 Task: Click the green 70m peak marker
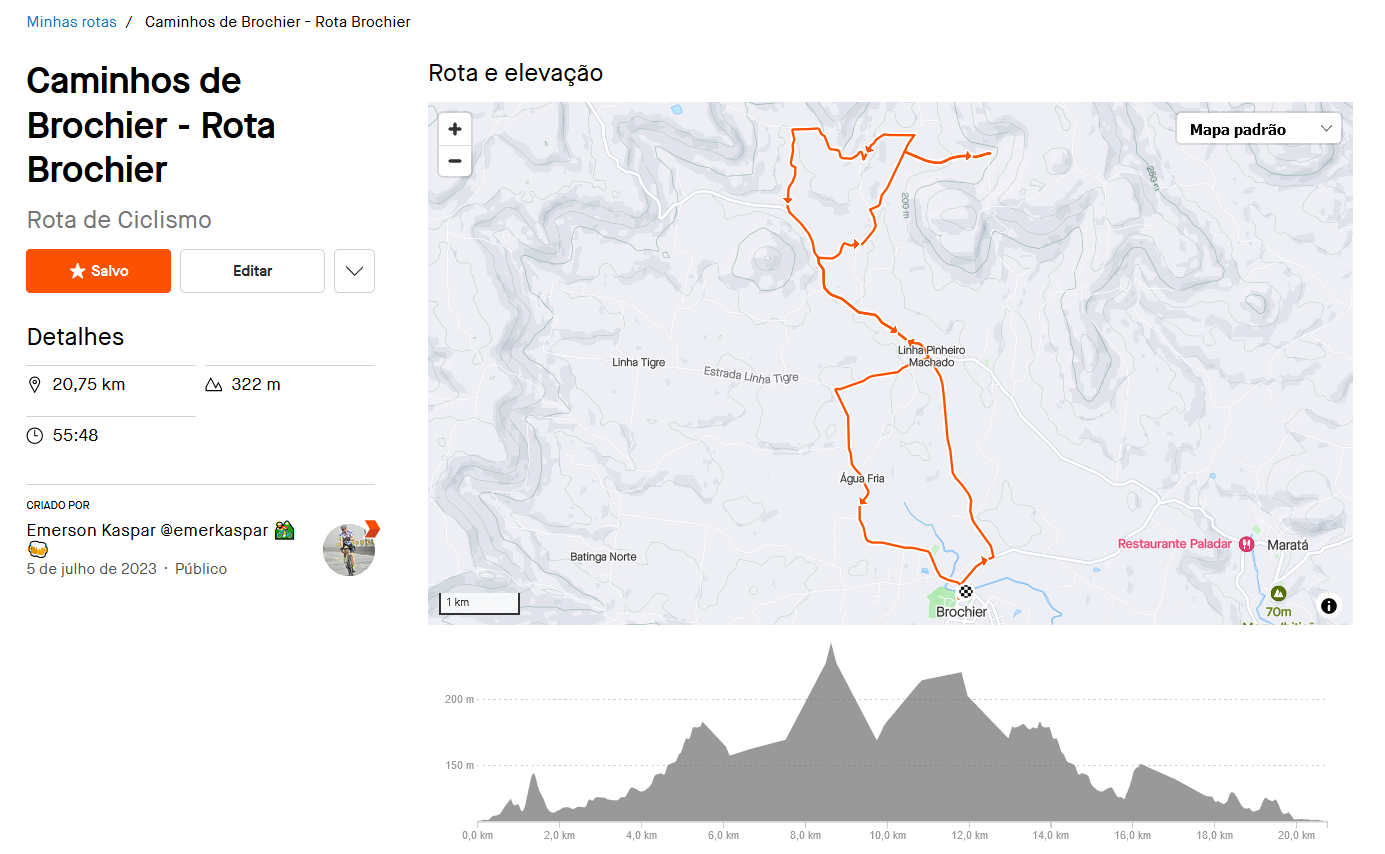[1278, 593]
